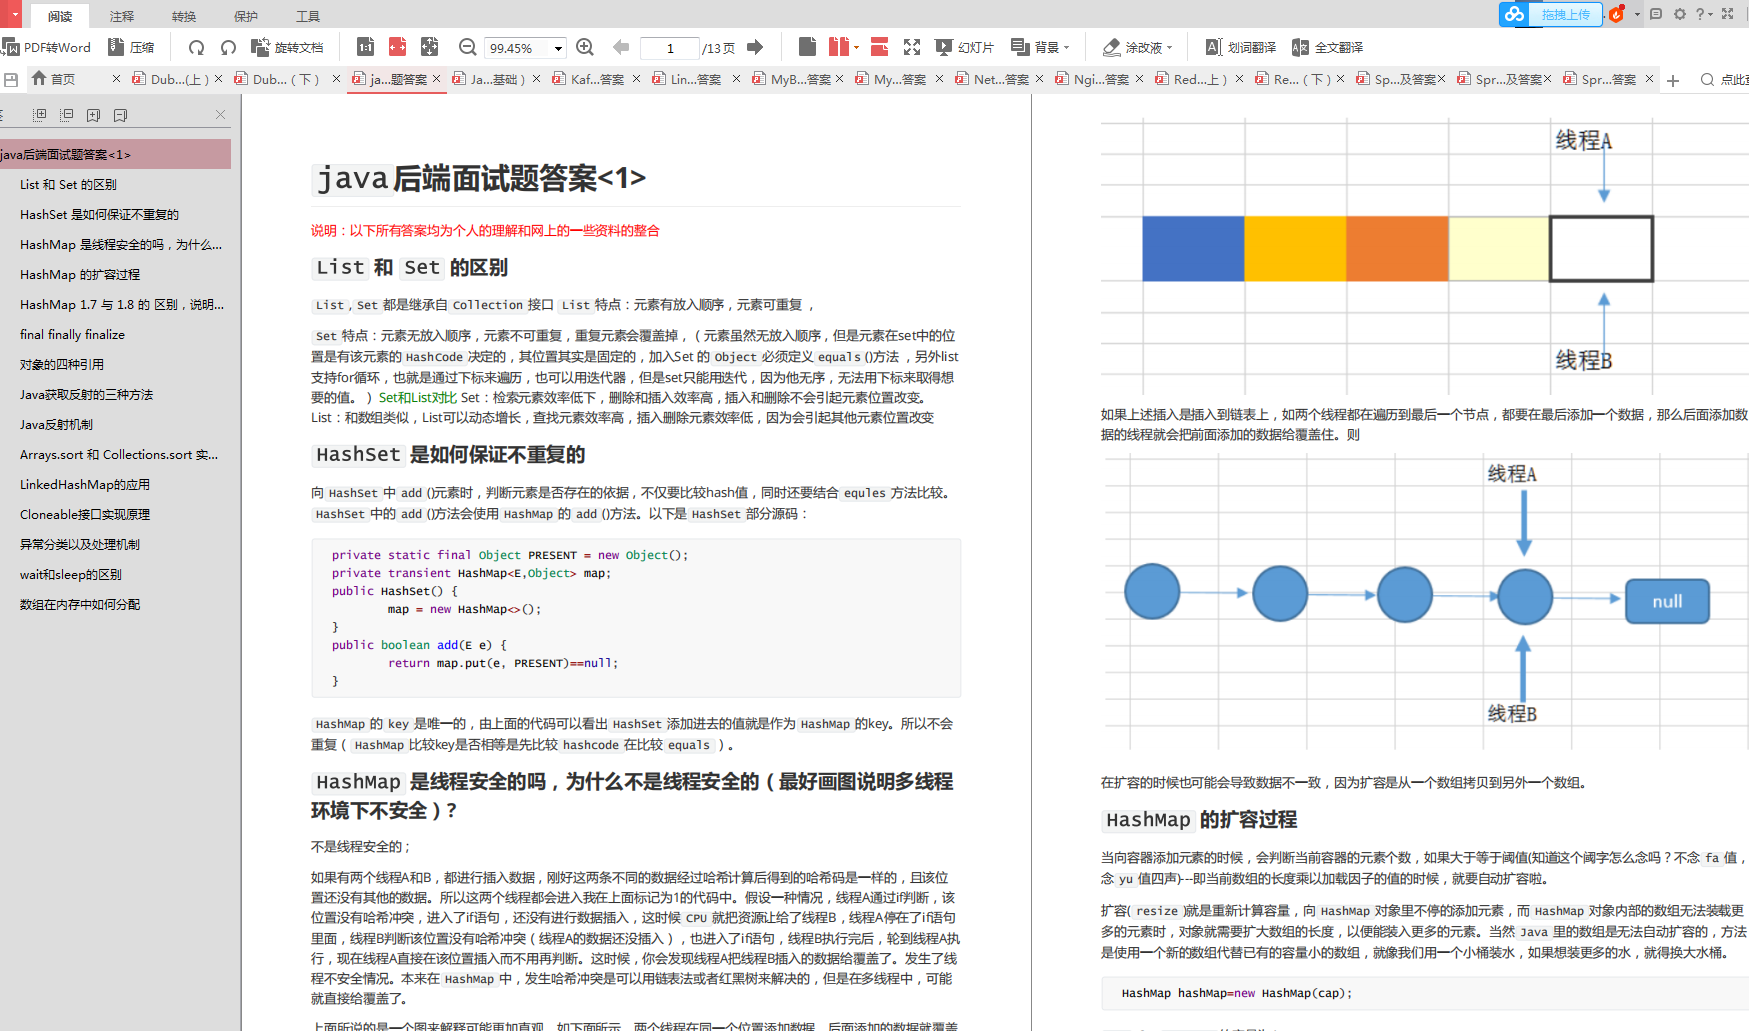
Task: Select bookmark HashMap 的扩容过程
Action: point(80,275)
